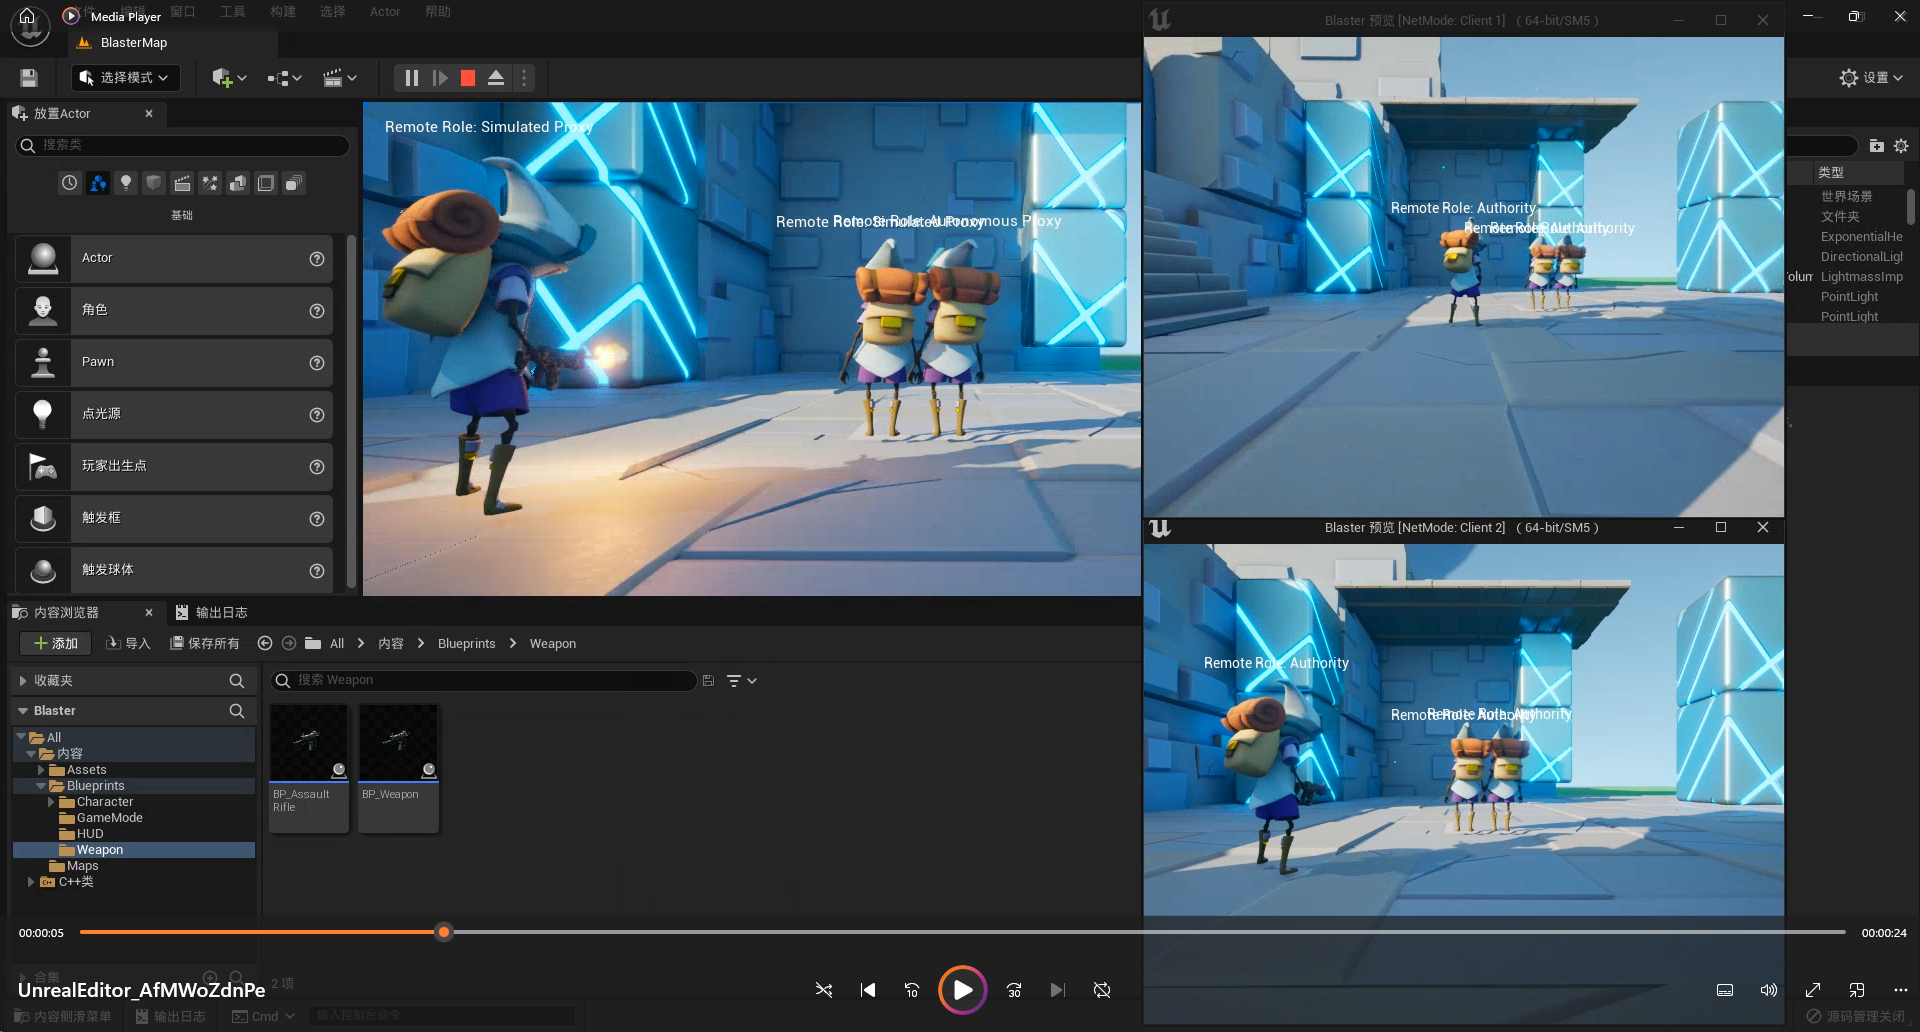Open Media Player mini-player view icon
This screenshot has height=1032, width=1920.
[x=1857, y=990]
